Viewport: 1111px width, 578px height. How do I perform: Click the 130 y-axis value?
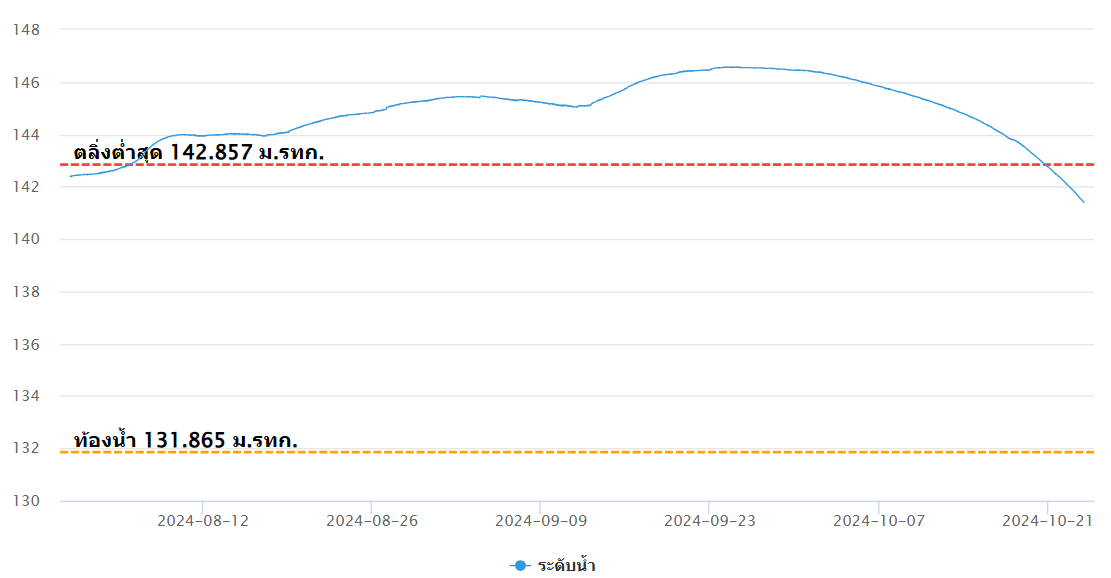click(x=26, y=501)
